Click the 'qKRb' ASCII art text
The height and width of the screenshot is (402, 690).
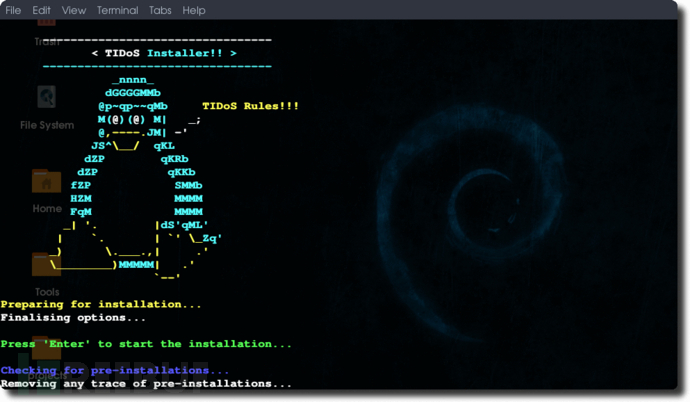(x=174, y=159)
